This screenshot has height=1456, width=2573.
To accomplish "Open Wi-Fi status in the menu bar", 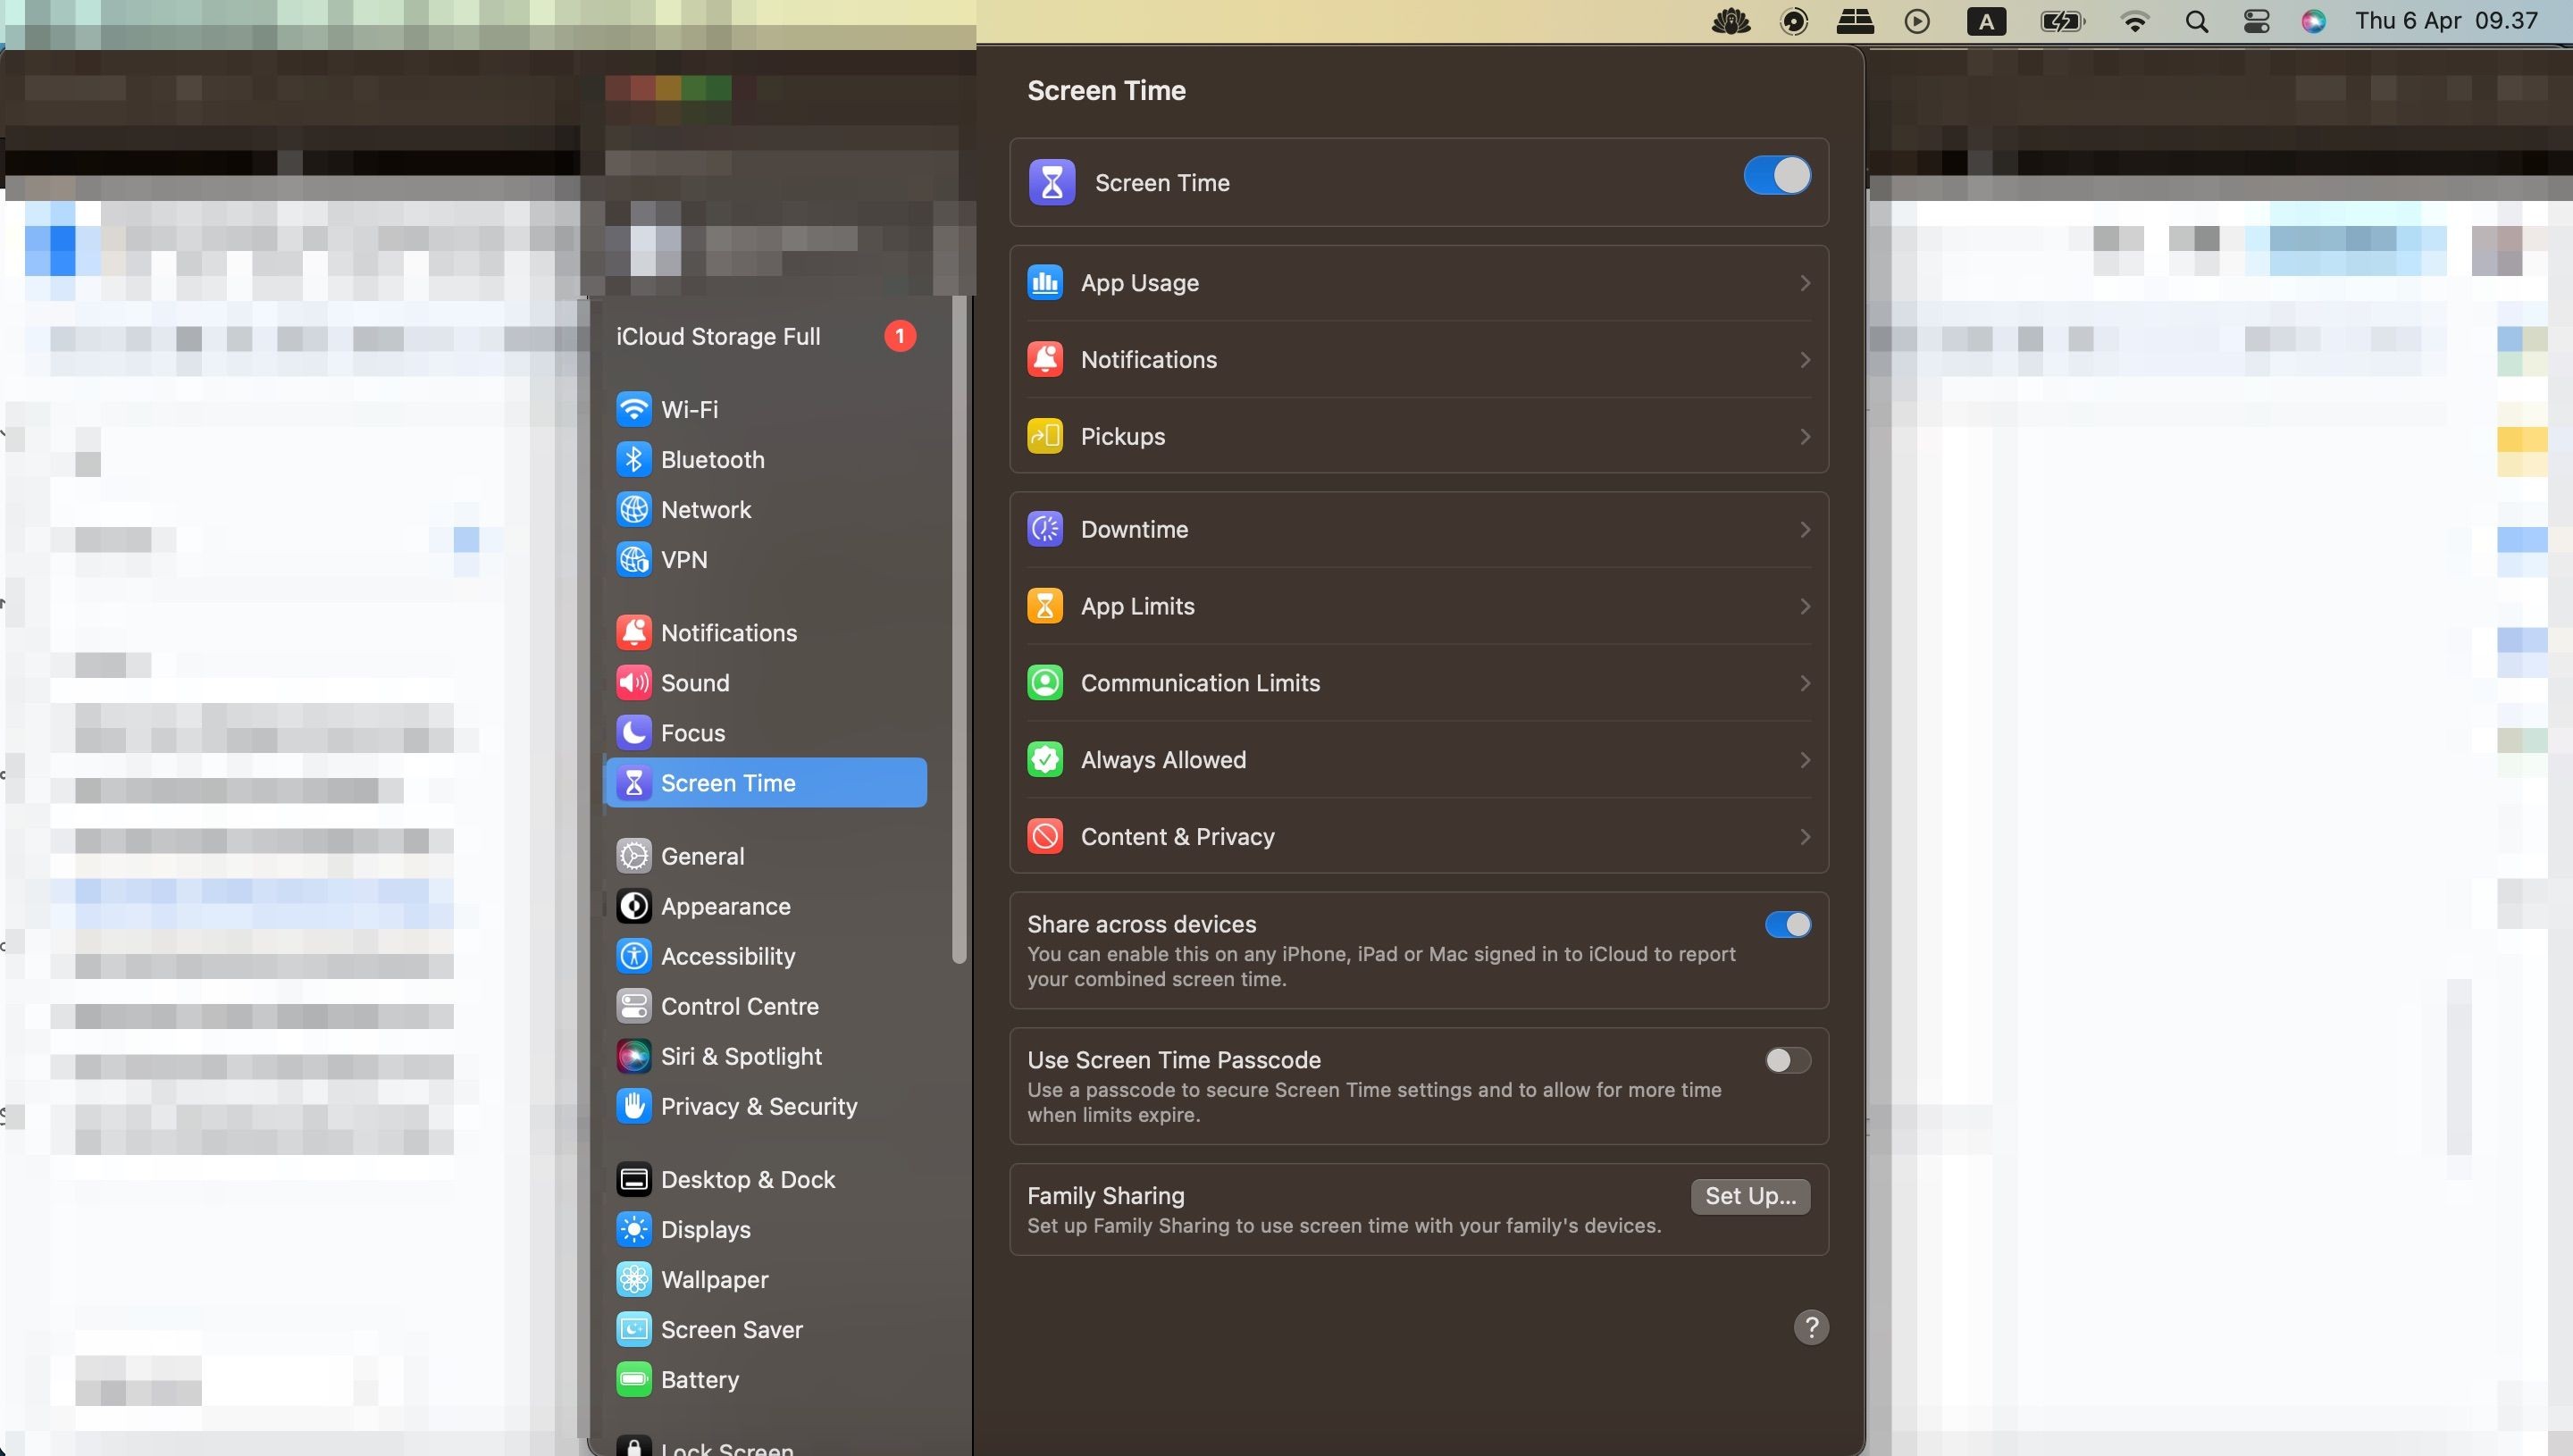I will point(2135,21).
